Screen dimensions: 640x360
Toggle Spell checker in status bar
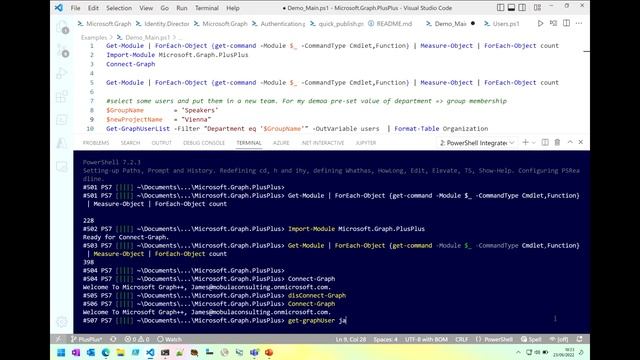tap(531, 339)
